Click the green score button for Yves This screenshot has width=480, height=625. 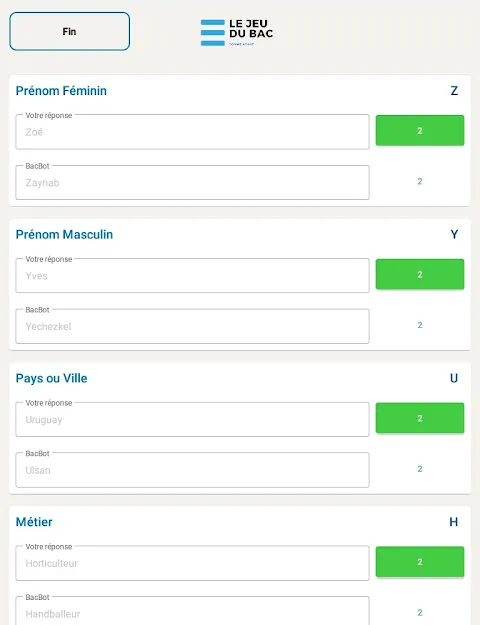pos(420,274)
